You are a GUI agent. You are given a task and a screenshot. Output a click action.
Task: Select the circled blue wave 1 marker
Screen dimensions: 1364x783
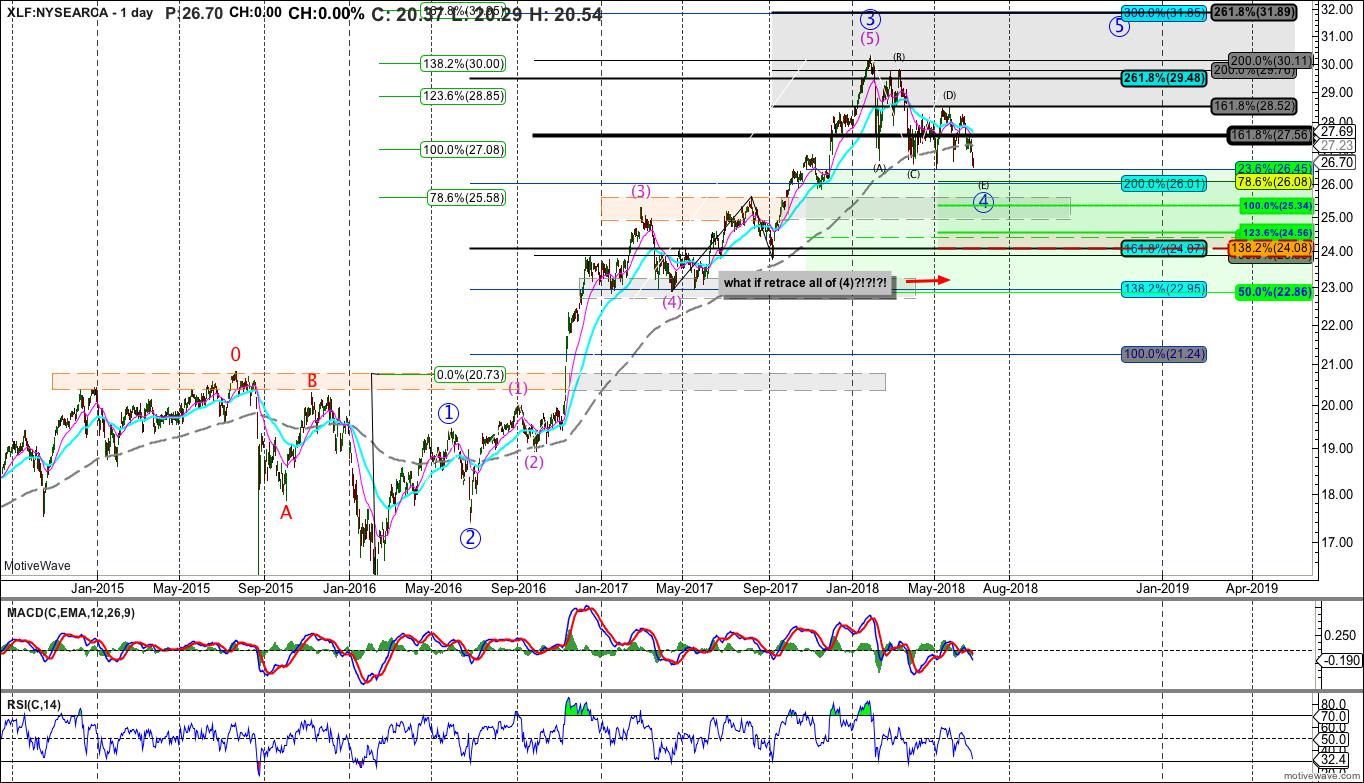[x=449, y=412]
